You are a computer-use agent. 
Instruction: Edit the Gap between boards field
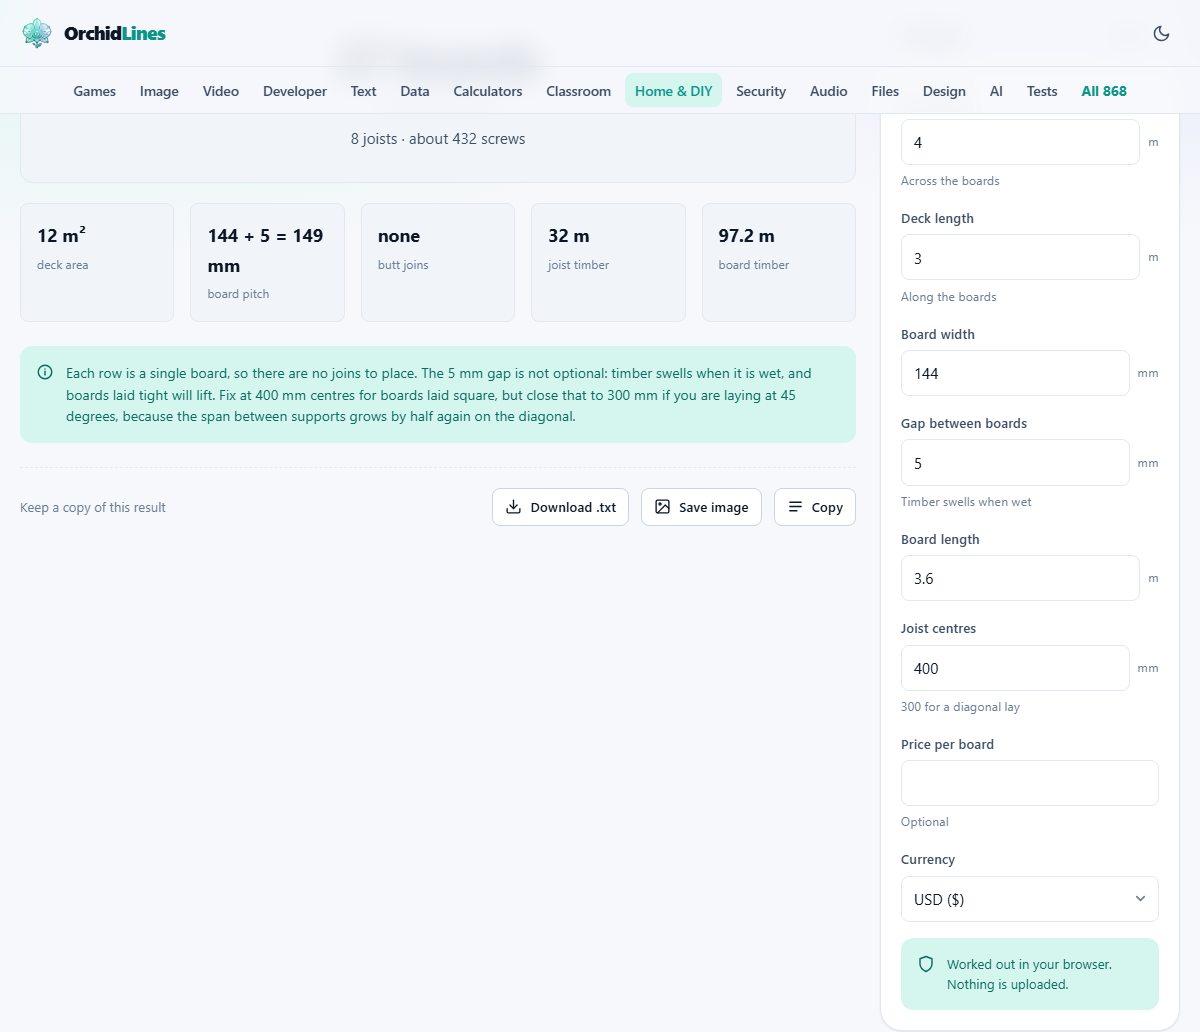click(1015, 463)
